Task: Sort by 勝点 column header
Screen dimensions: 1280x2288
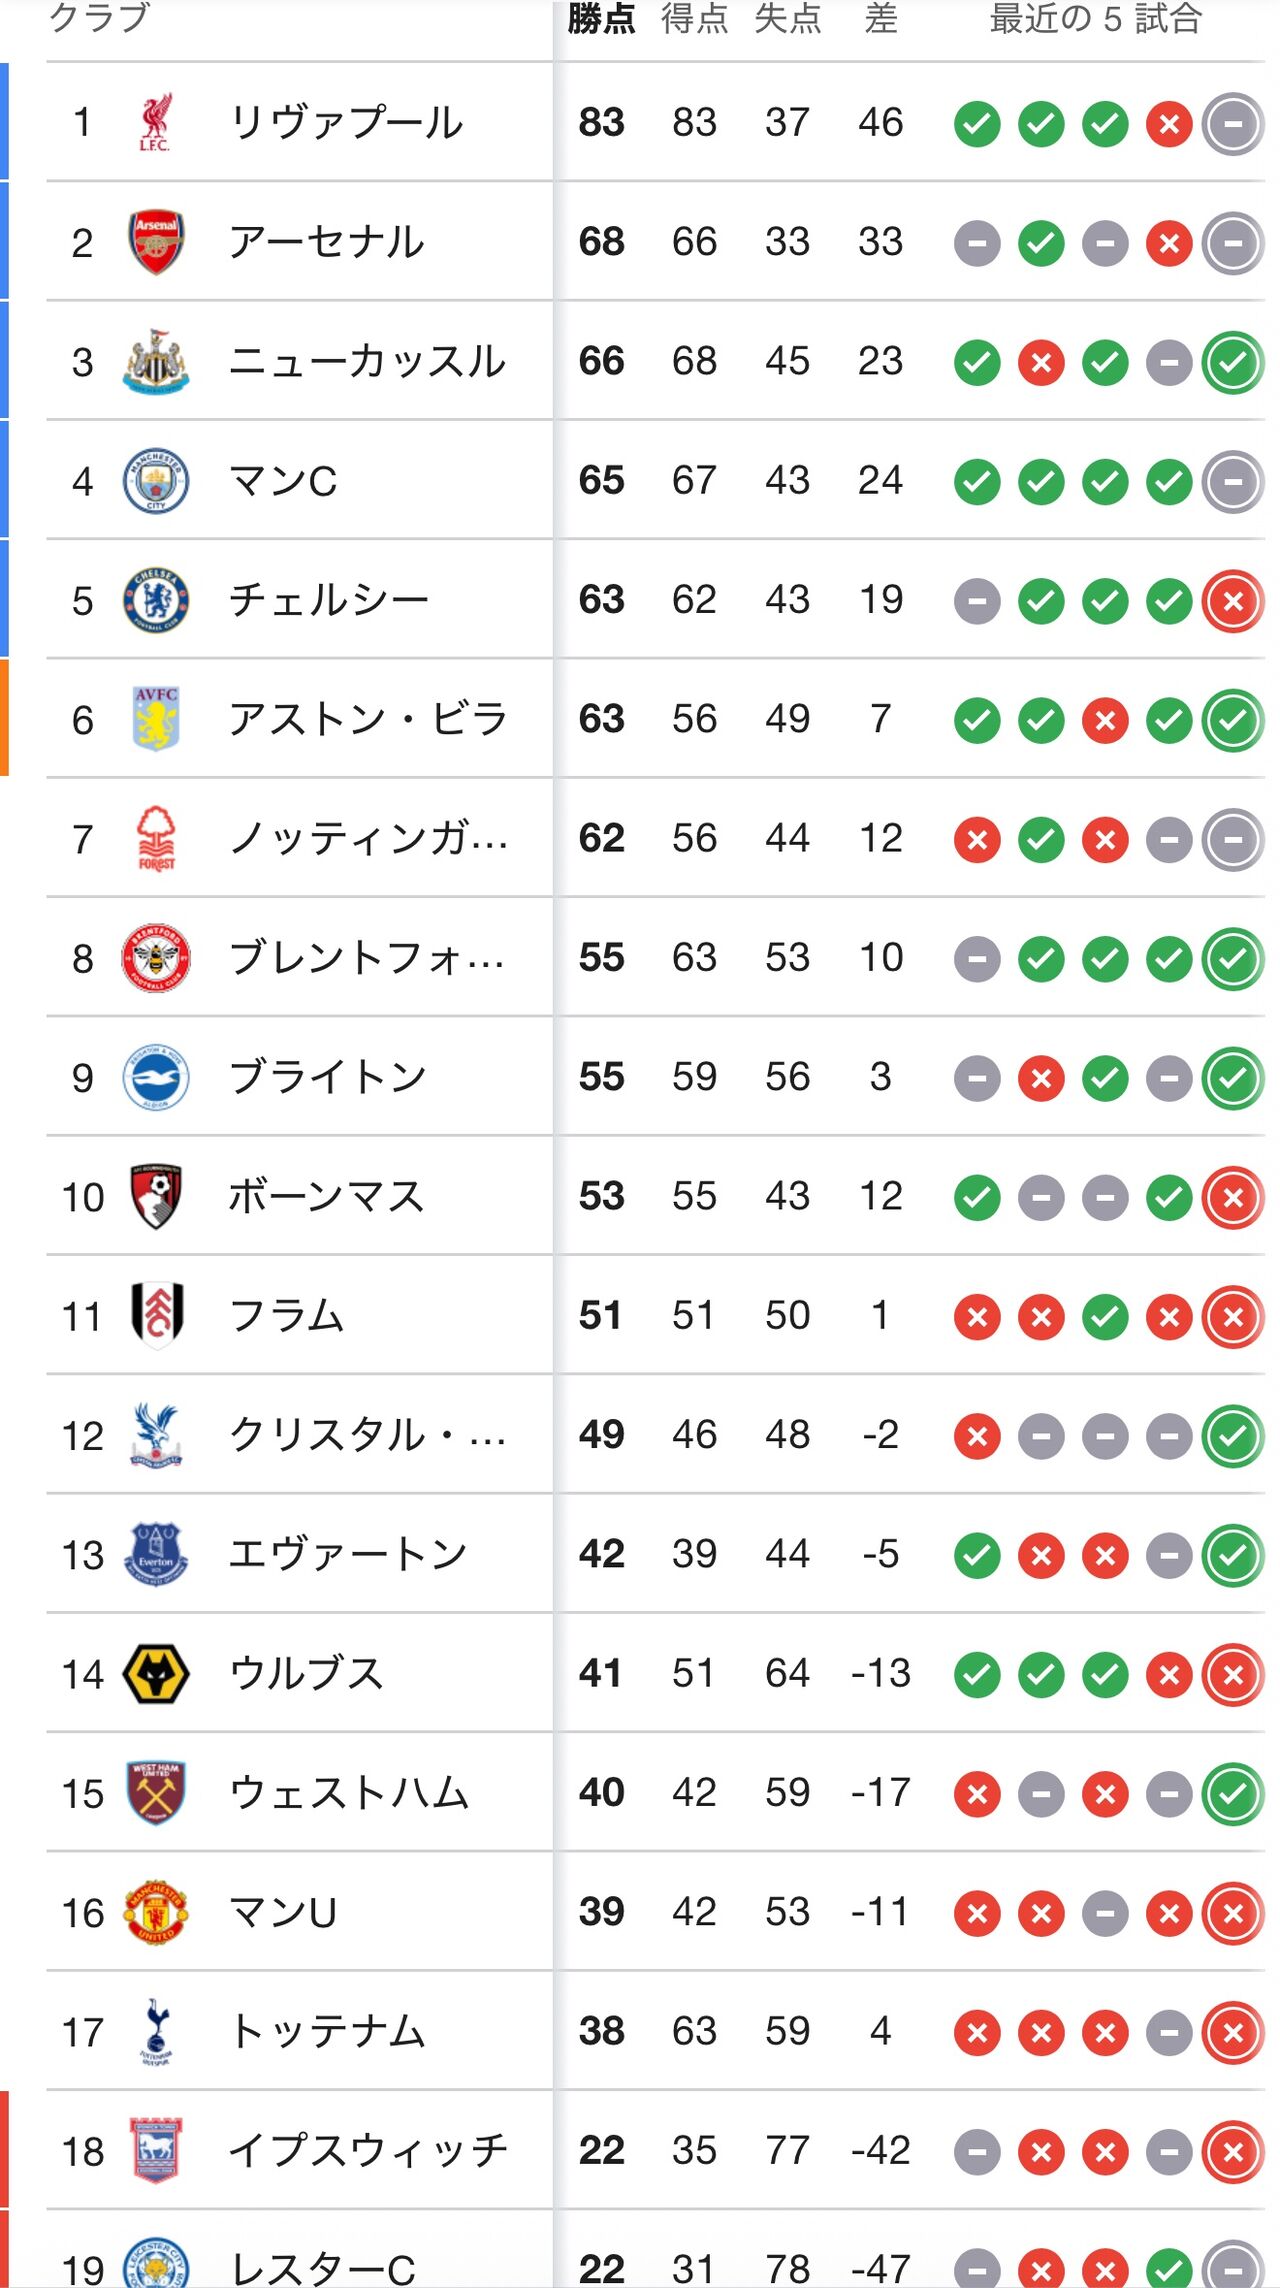Action: point(601,18)
